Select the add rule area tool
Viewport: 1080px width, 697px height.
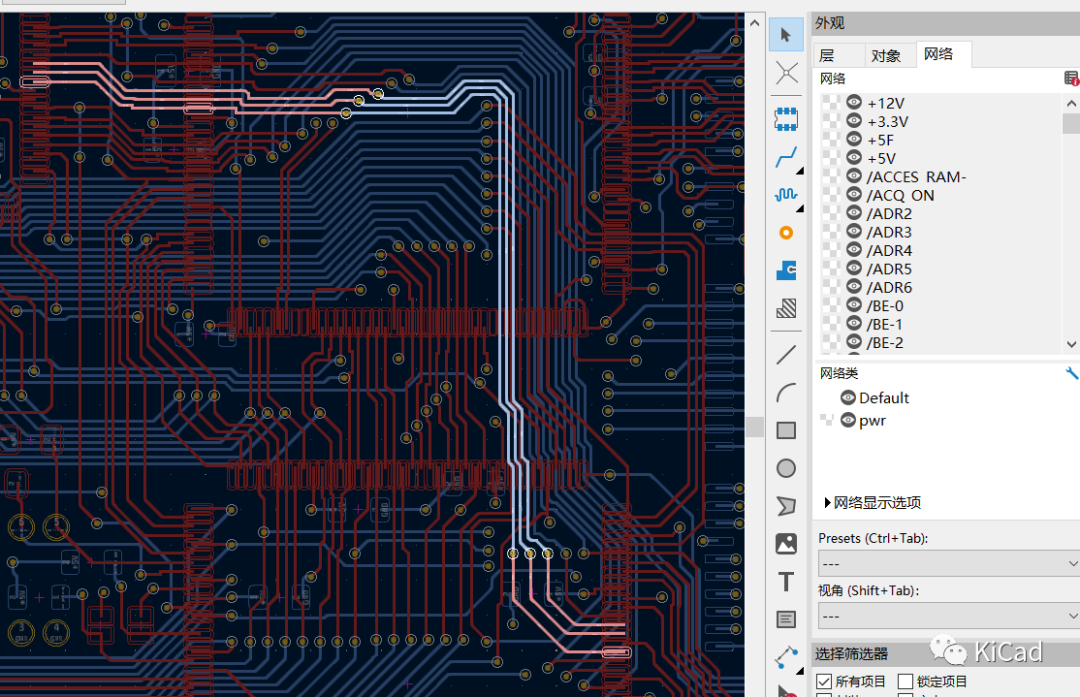[786, 308]
